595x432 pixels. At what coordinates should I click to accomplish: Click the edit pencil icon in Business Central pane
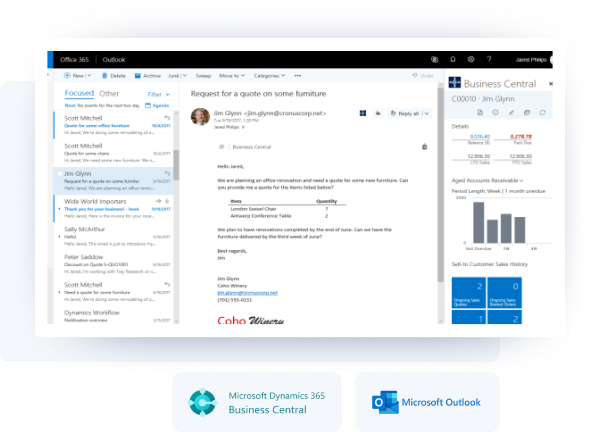[511, 112]
